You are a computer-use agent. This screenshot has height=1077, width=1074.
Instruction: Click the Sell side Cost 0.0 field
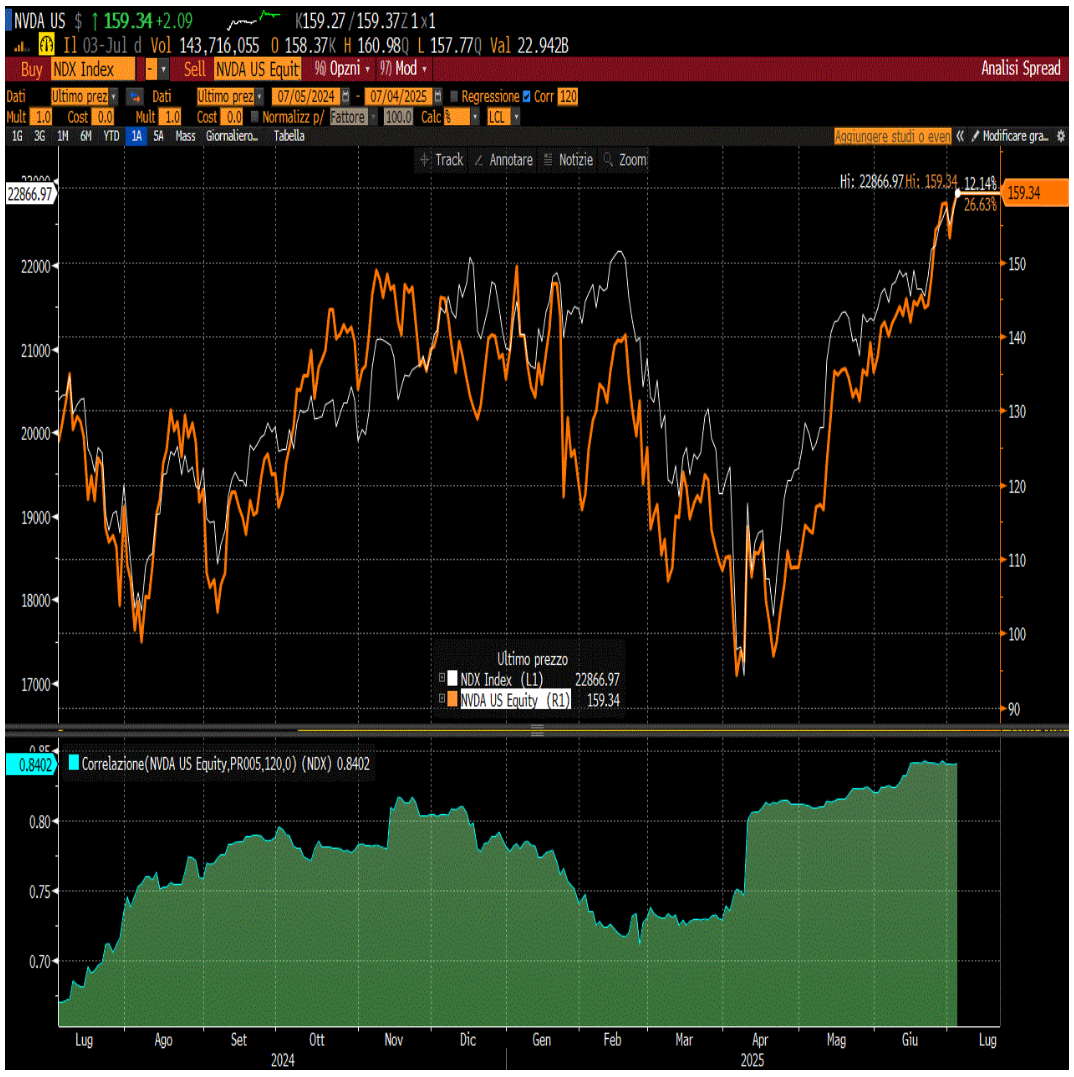(233, 117)
